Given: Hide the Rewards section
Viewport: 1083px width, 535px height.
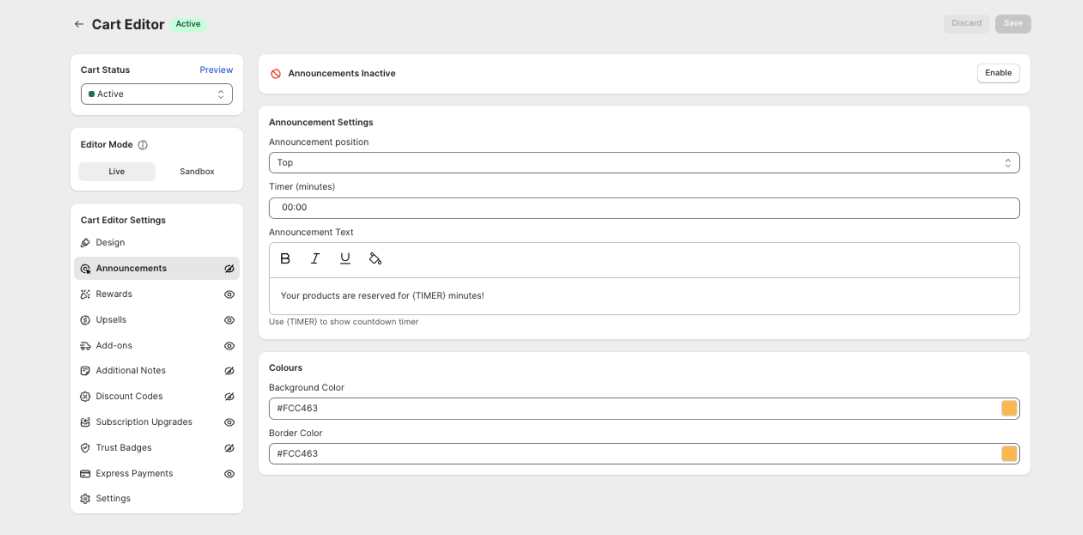Looking at the screenshot, I should pyautogui.click(x=230, y=294).
